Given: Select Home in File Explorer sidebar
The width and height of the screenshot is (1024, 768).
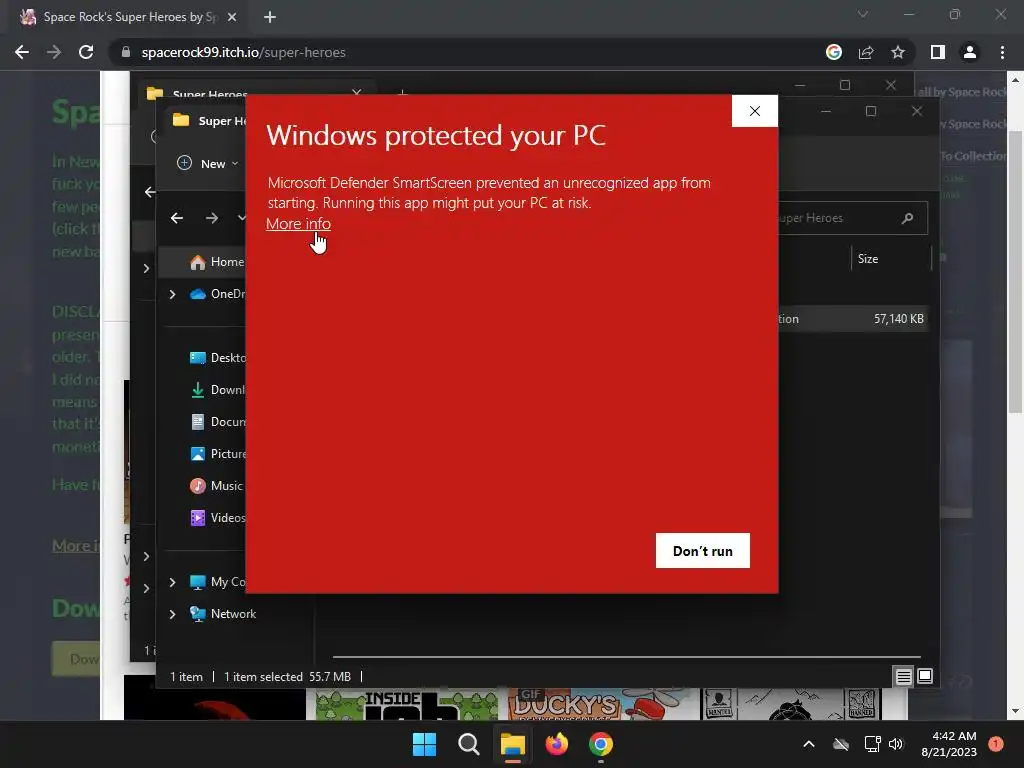Looking at the screenshot, I should point(217,262).
